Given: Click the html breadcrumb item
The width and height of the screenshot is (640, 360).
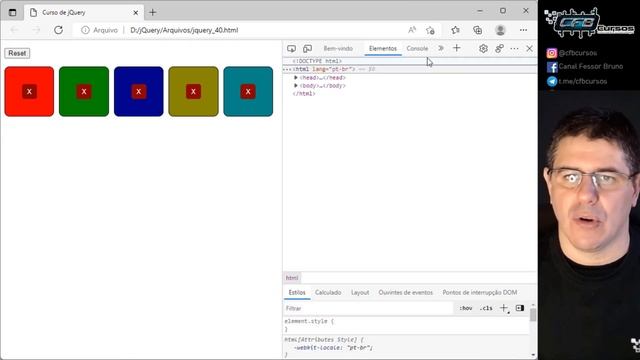Looking at the screenshot, I should [x=292, y=278].
